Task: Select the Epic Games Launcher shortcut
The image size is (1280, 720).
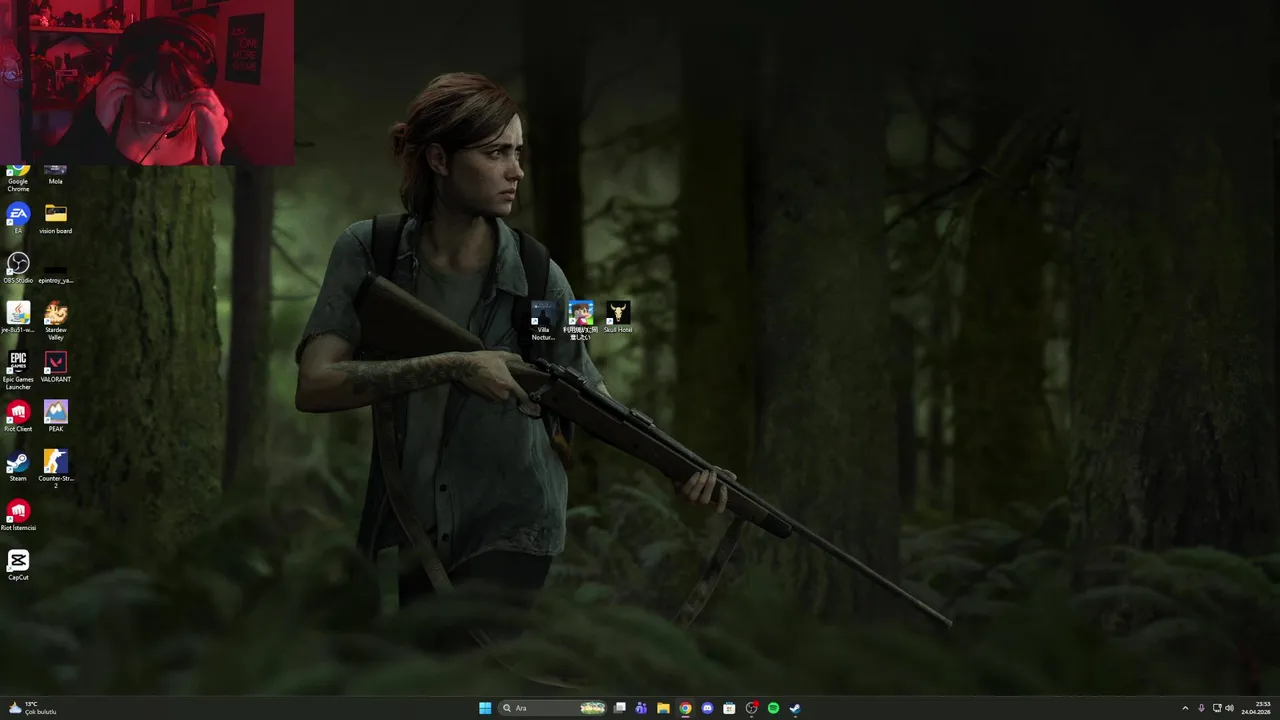Action: point(18,370)
